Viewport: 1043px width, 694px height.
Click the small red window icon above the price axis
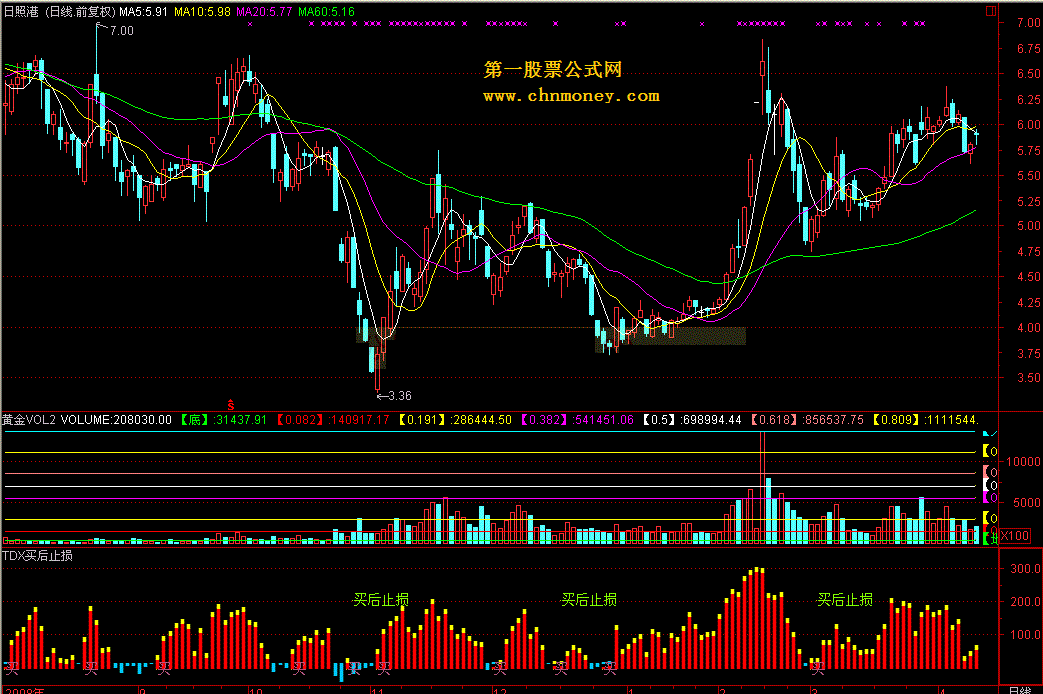click(x=991, y=11)
